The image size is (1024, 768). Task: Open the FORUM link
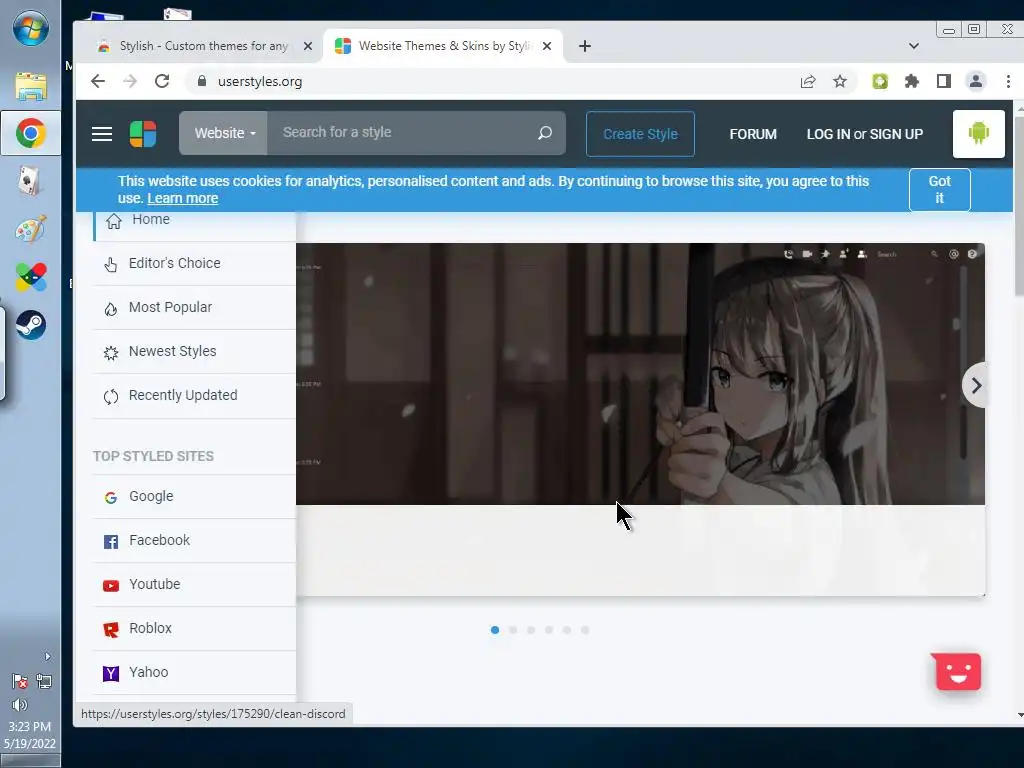point(753,134)
